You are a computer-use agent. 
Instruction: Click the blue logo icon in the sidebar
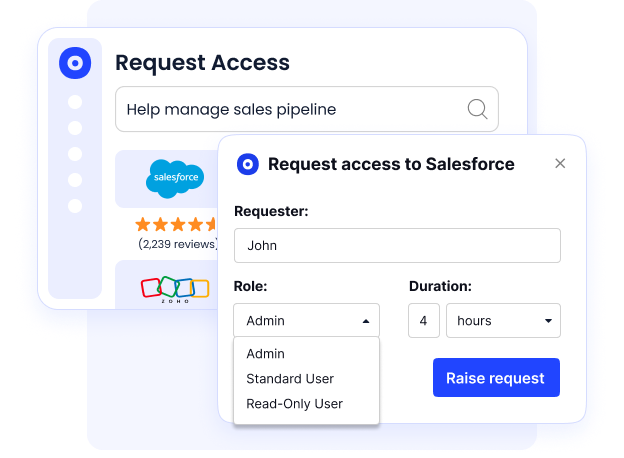[75, 63]
